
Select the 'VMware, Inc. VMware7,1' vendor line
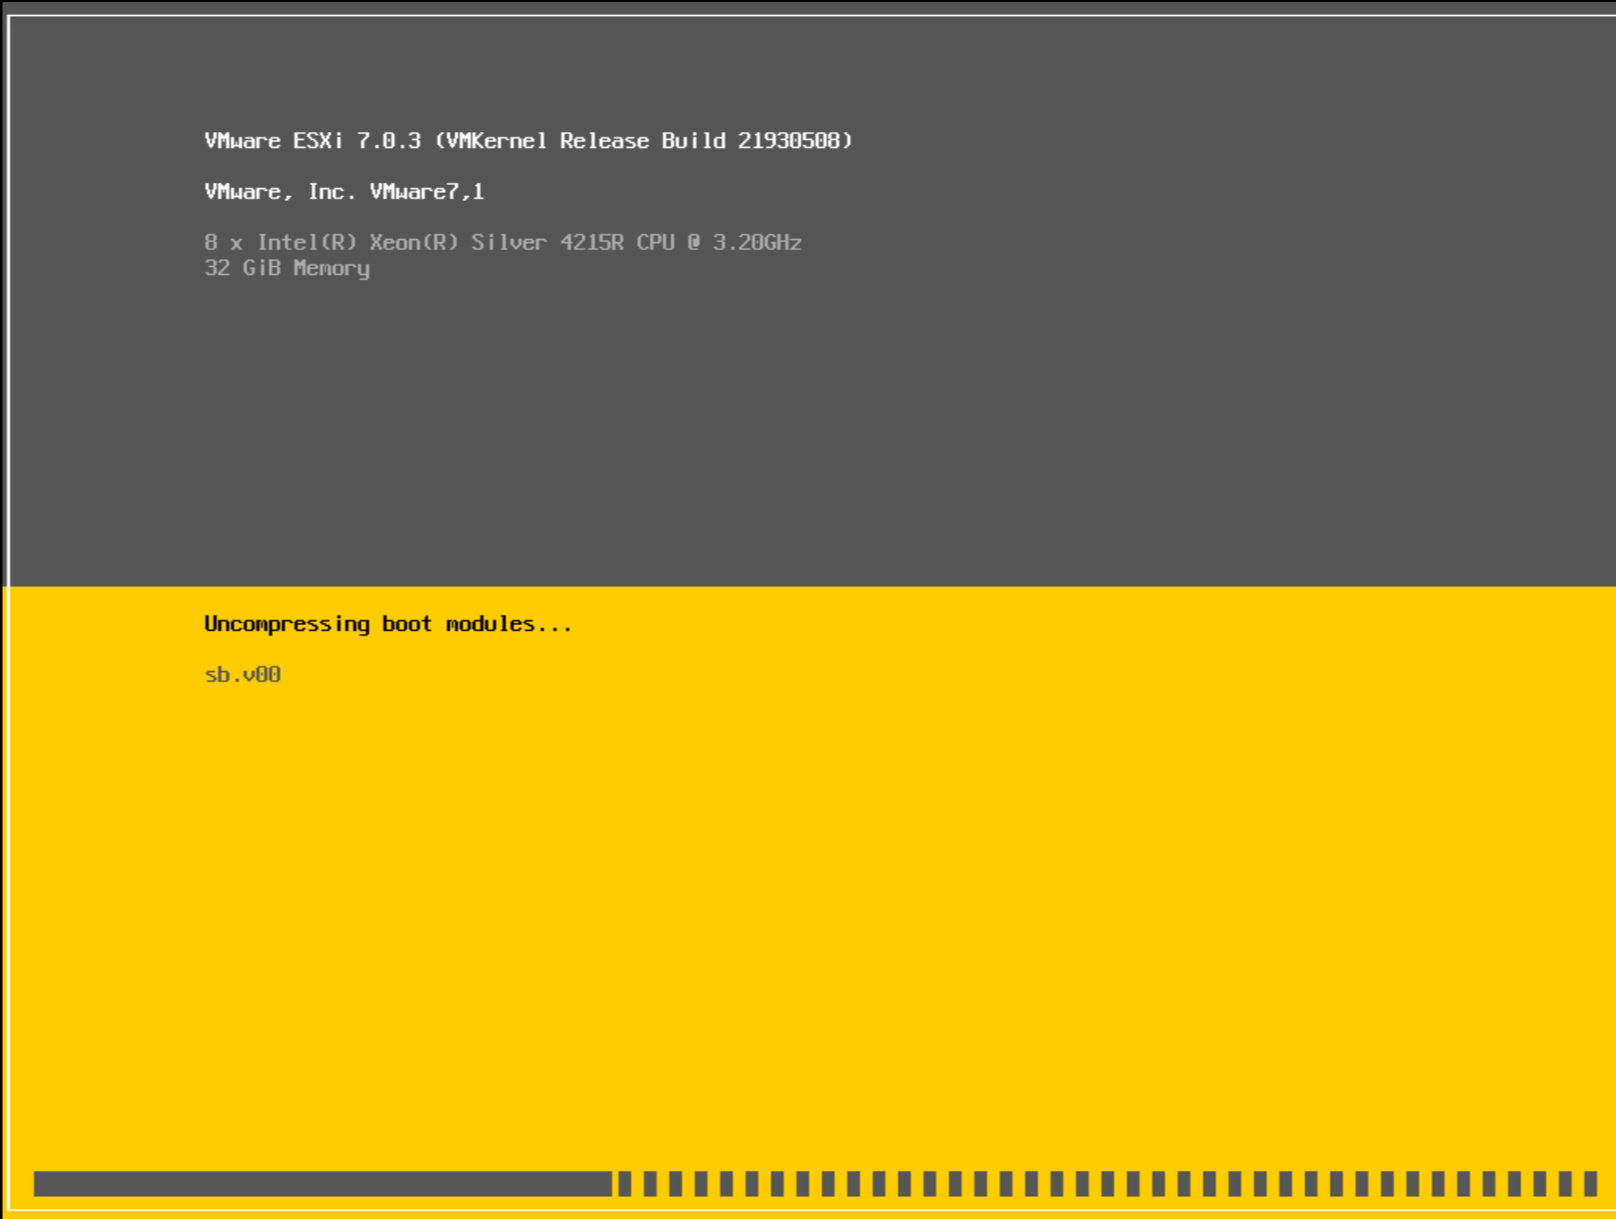click(x=344, y=192)
